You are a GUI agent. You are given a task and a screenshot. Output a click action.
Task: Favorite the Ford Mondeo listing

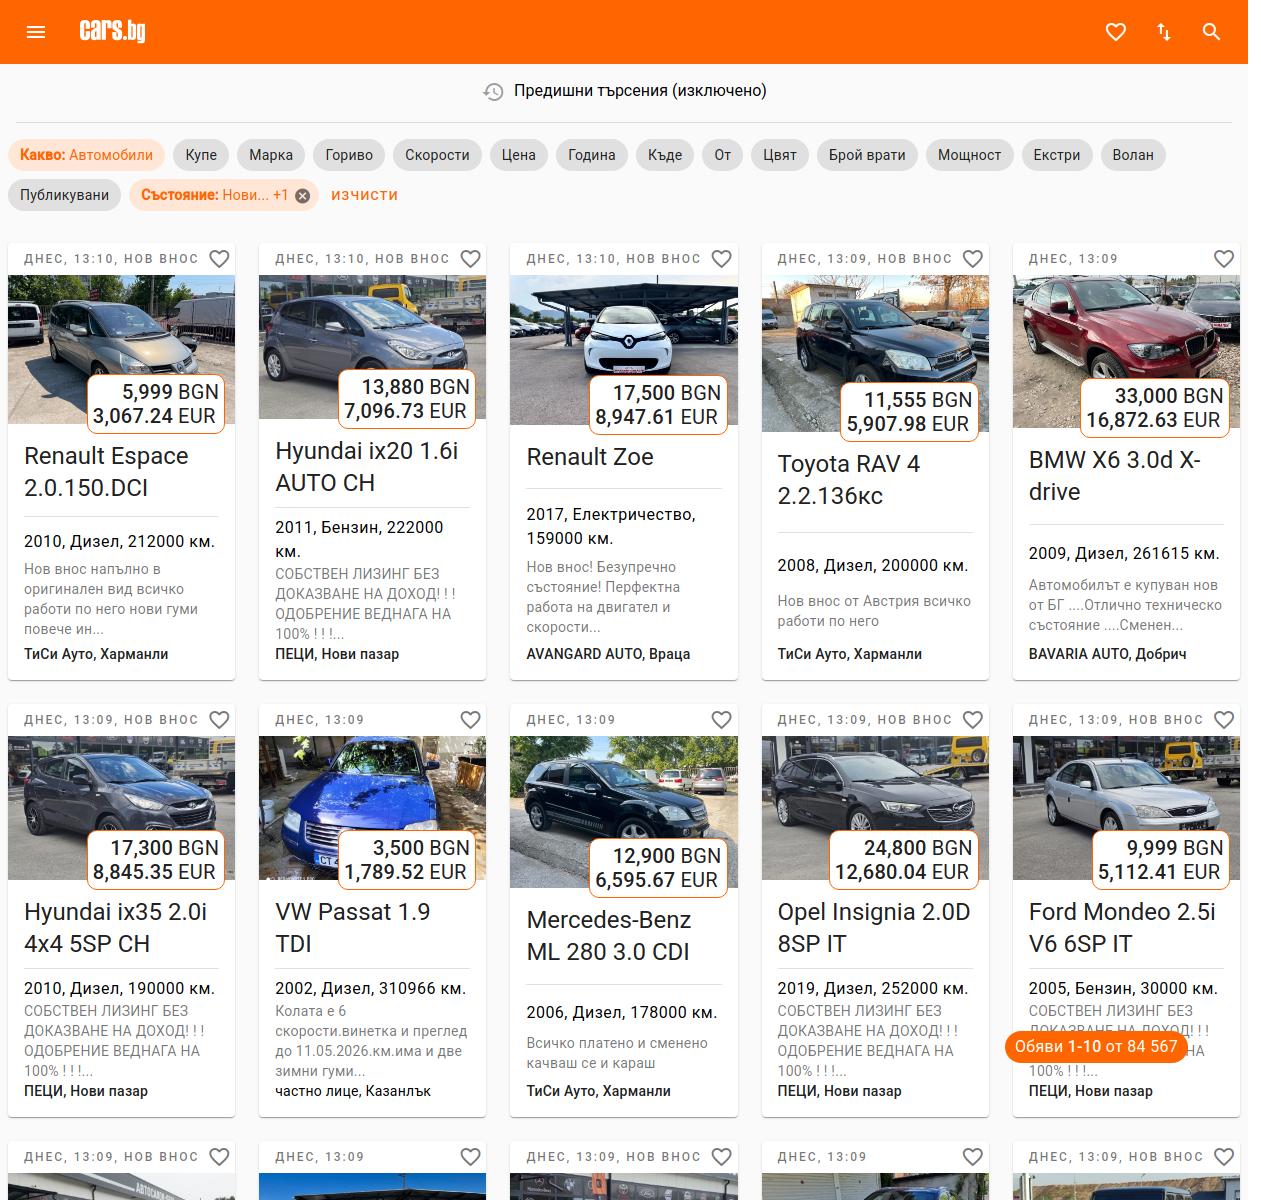[x=1223, y=720]
